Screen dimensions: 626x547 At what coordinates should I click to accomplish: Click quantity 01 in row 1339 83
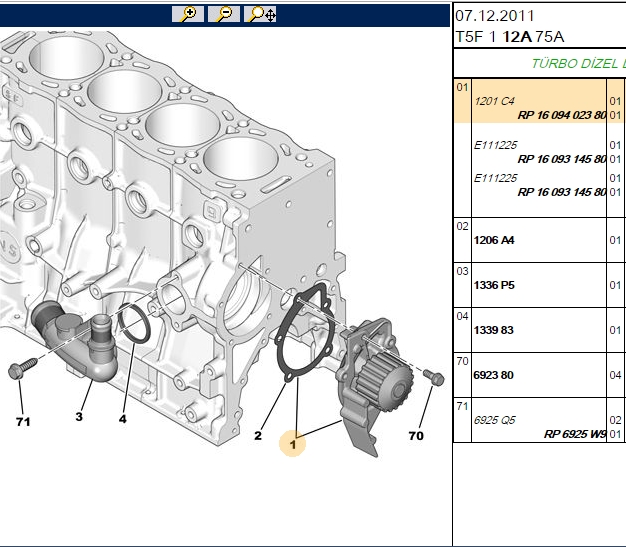point(615,330)
